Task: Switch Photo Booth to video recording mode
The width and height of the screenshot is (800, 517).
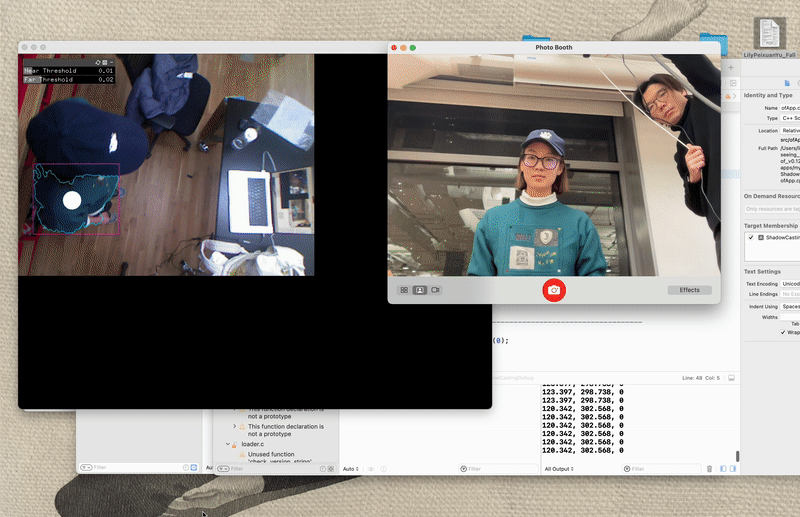Action: (x=435, y=290)
